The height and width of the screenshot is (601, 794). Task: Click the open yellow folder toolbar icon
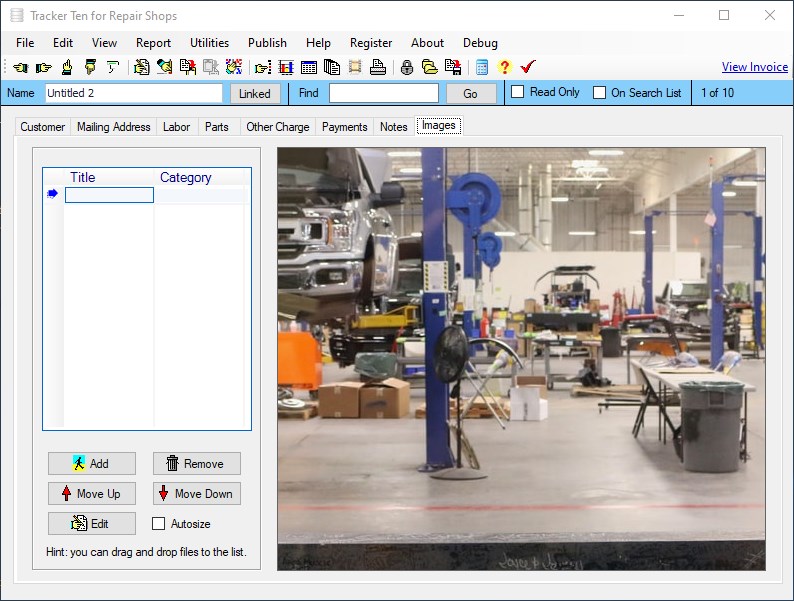[429, 68]
